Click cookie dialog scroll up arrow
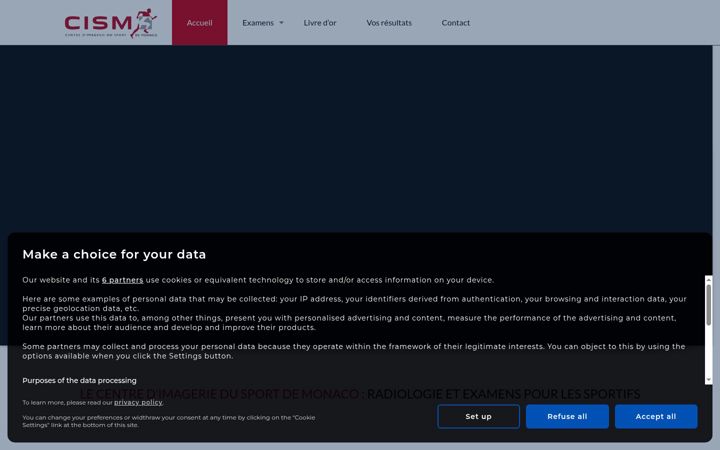 click(709, 279)
